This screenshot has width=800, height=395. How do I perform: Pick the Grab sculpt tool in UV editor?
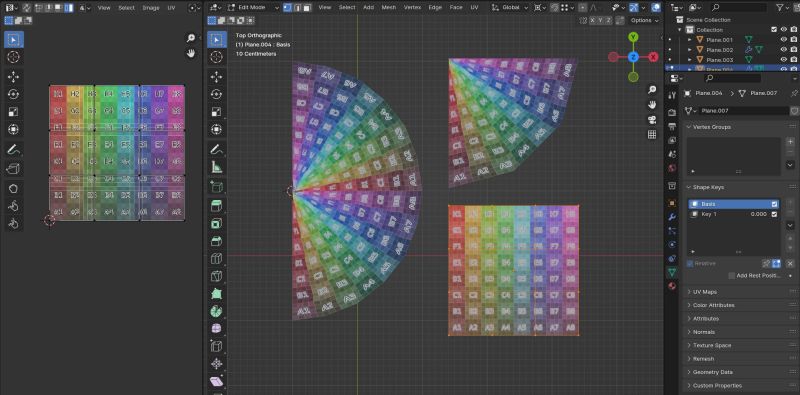pyautogui.click(x=14, y=188)
